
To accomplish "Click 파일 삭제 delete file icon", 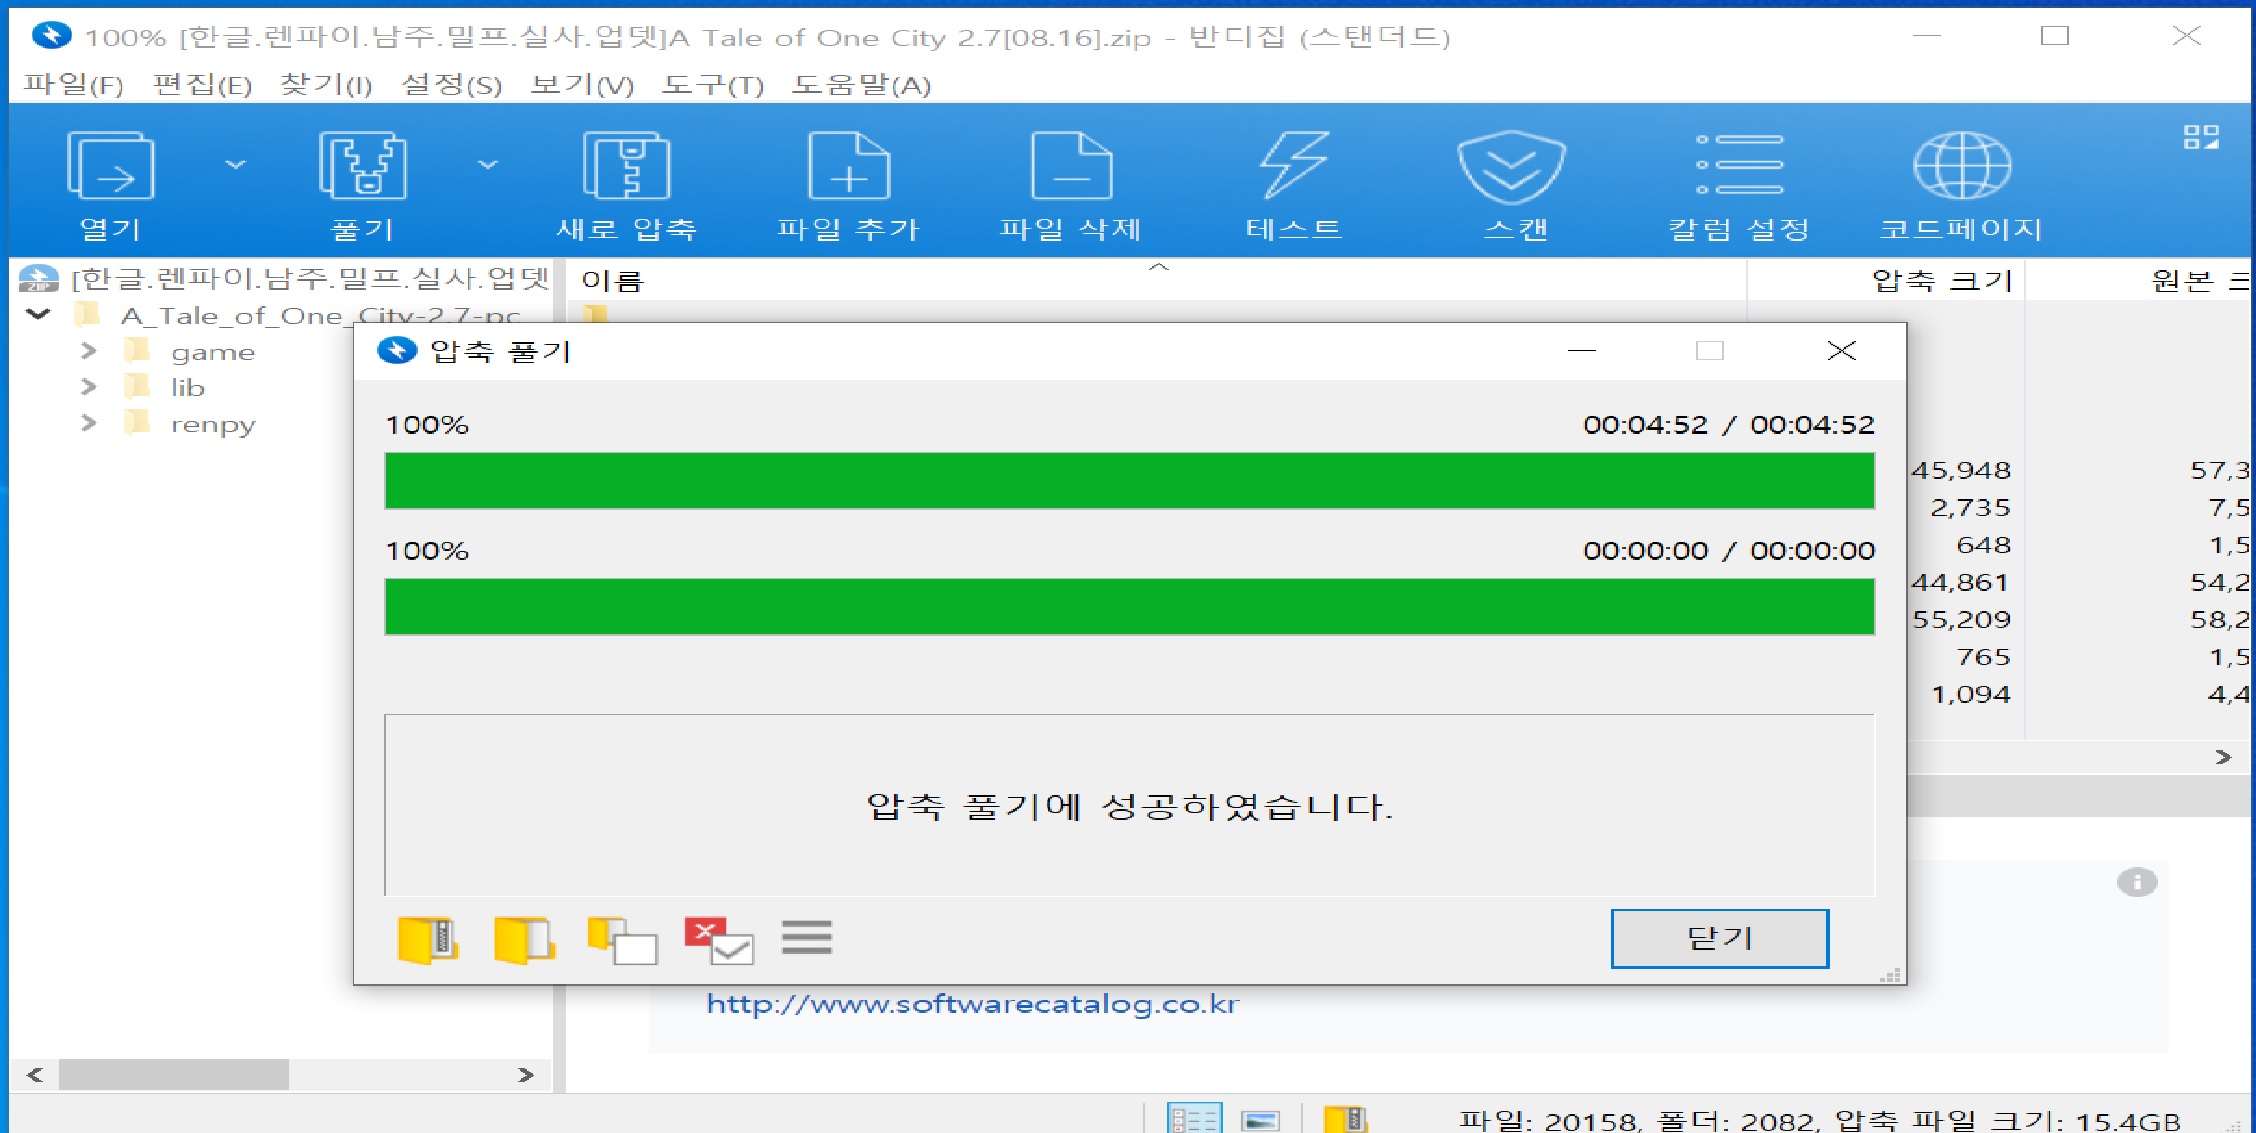I will pos(1071,166).
